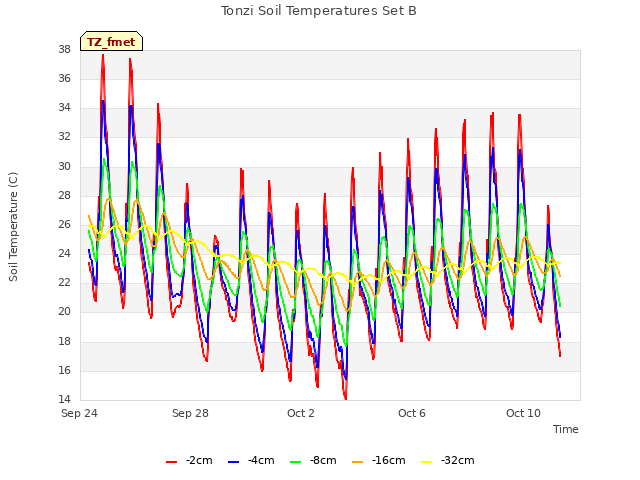This screenshot has height=480, width=640.
Task: Click the Sep 24 x-axis tick label
Action: (80, 413)
